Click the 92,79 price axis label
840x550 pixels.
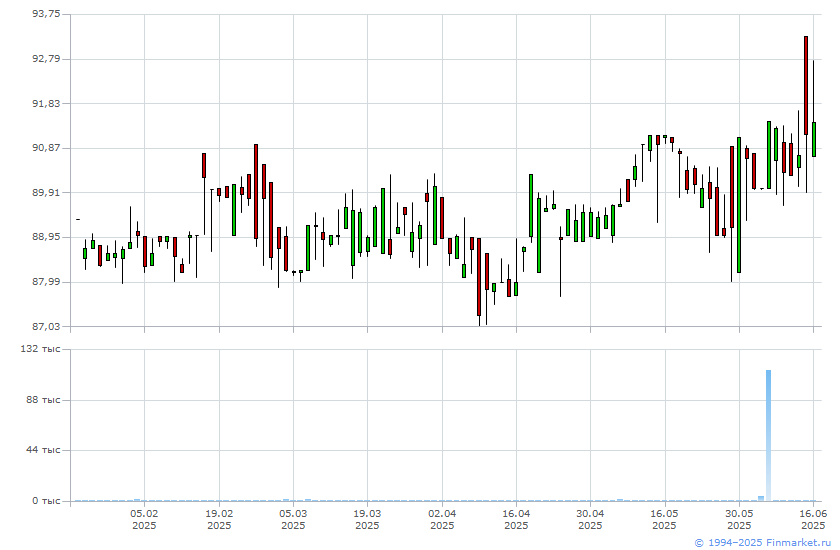point(46,58)
